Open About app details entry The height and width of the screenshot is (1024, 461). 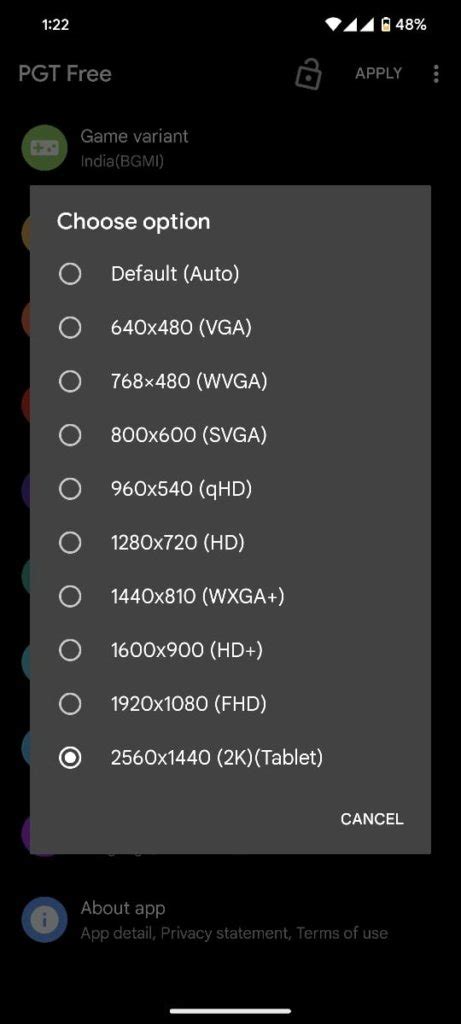pyautogui.click(x=230, y=920)
